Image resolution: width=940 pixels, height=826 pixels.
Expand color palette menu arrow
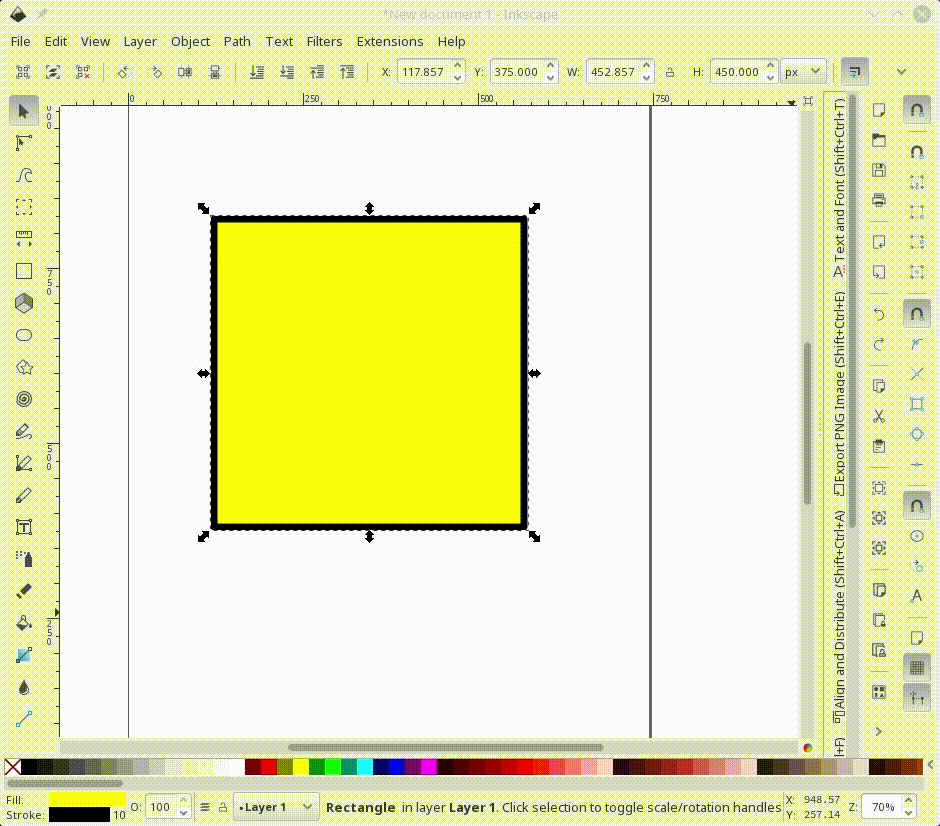click(930, 765)
